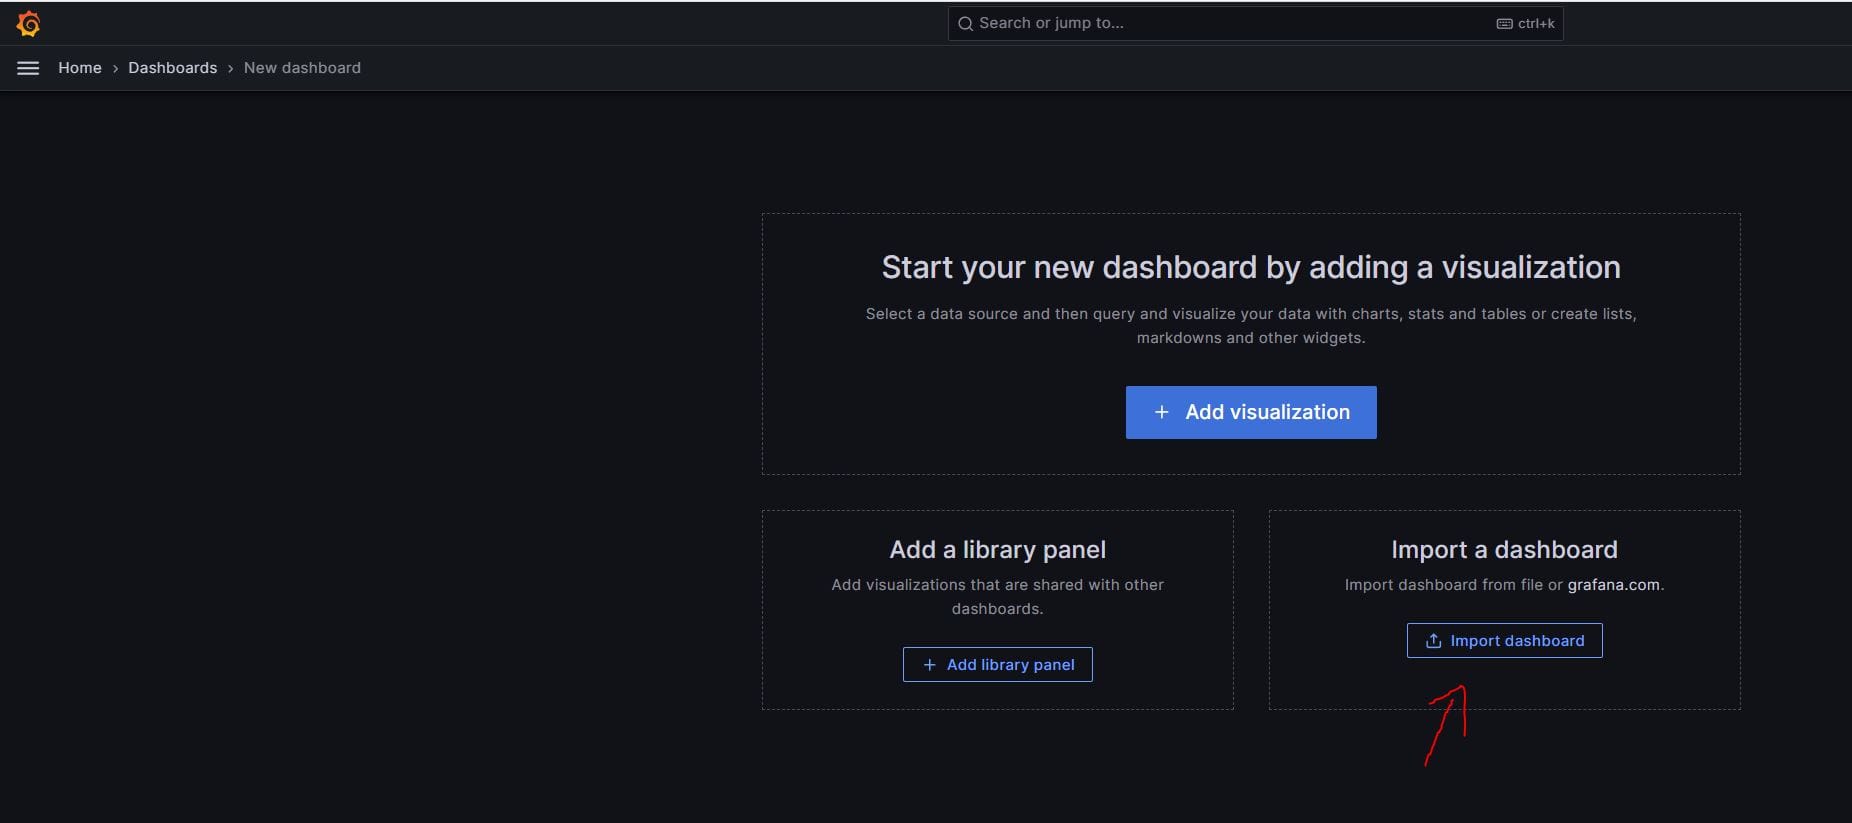The width and height of the screenshot is (1852, 823).
Task: Click 'Add visualizations that are shared' text
Action: [997, 597]
